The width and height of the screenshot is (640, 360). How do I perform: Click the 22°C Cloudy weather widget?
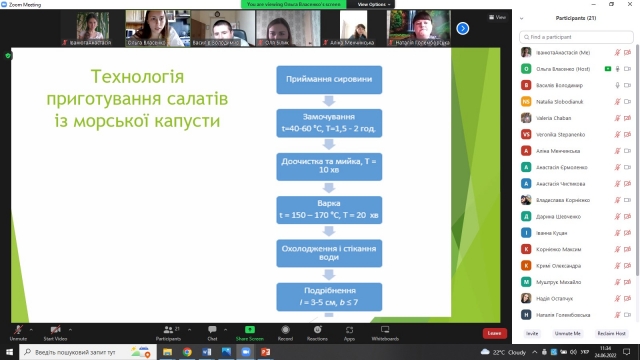(x=504, y=352)
